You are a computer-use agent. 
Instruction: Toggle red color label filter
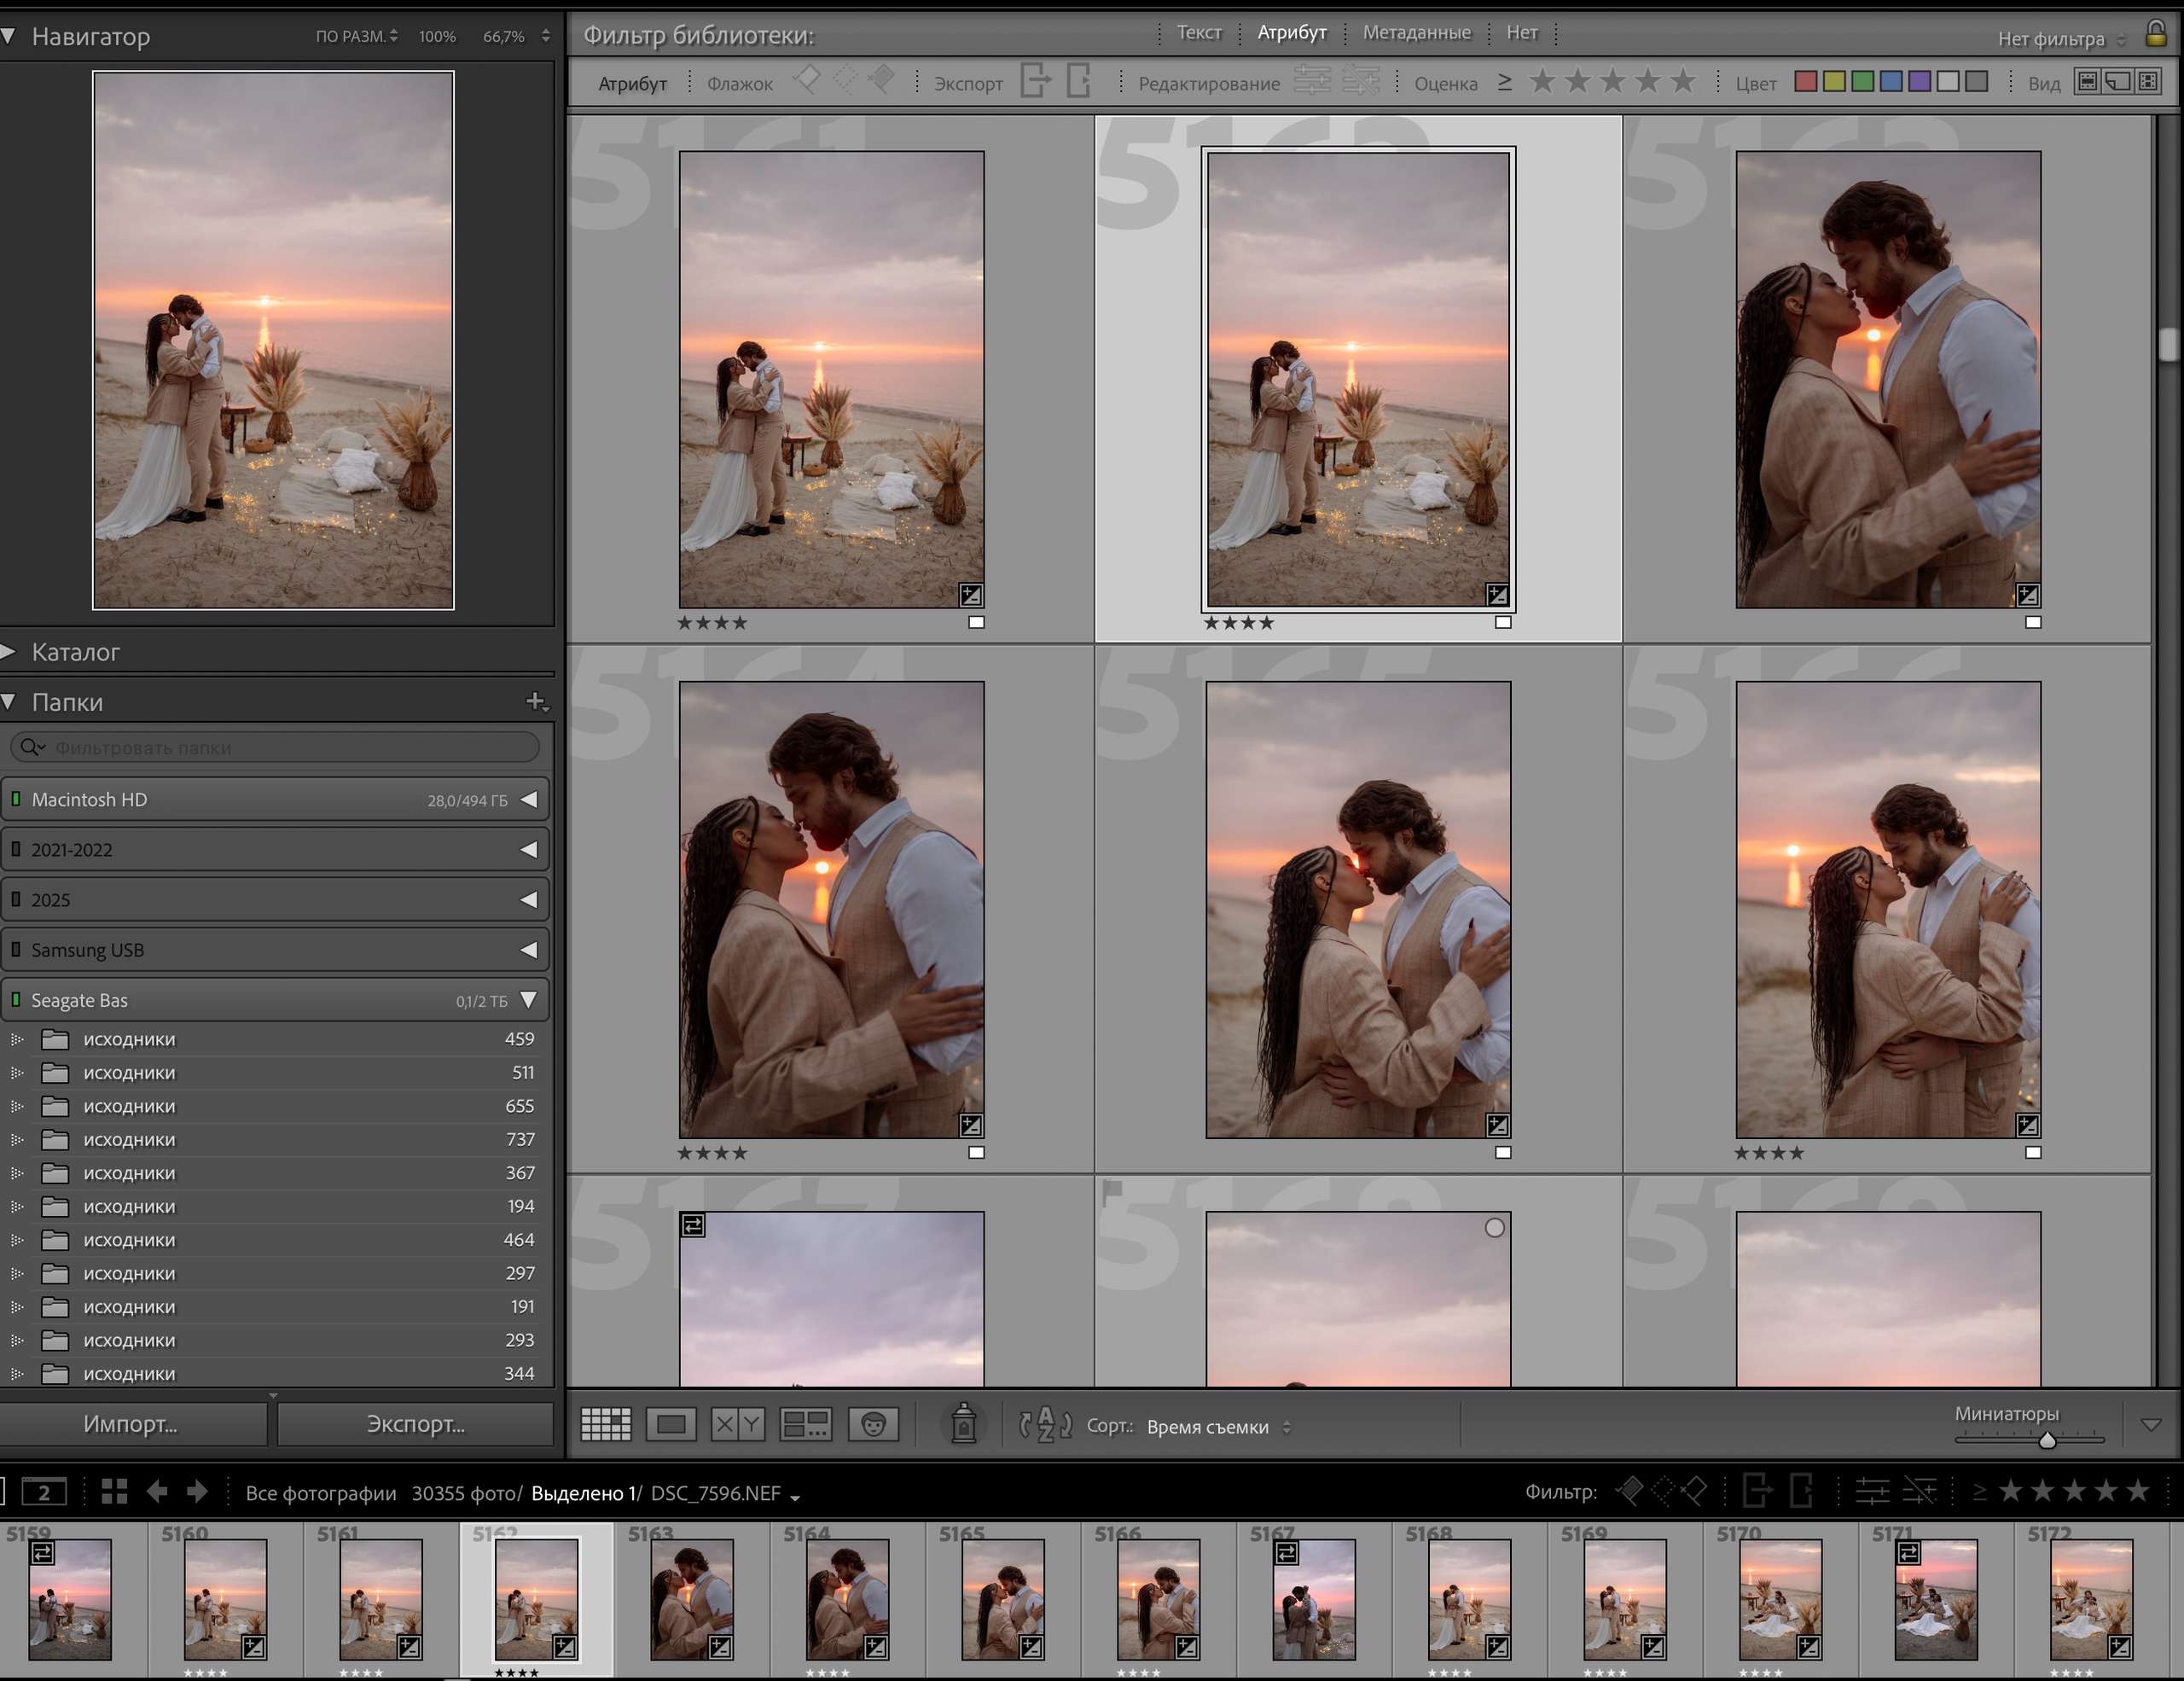point(1806,82)
